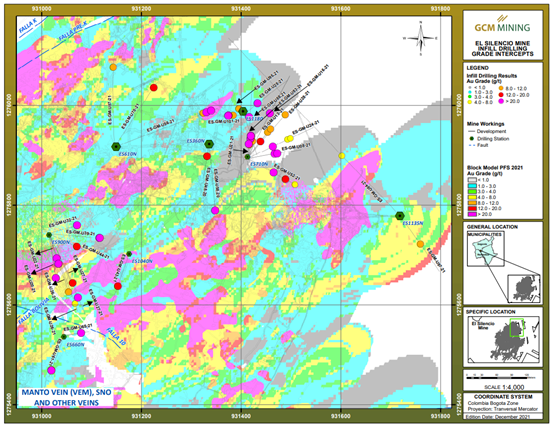Select the ES660N drilling station marker
Viewport: 552px width, 426px height.
point(64,337)
